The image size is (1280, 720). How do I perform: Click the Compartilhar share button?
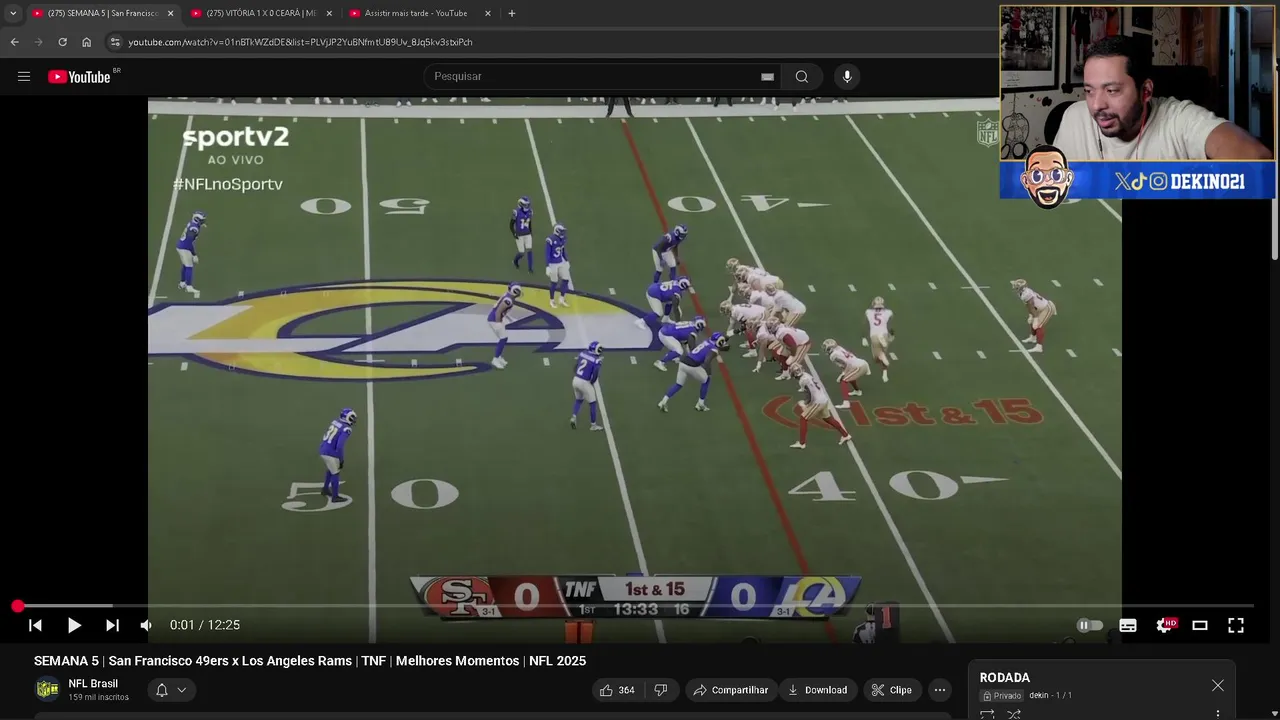click(x=731, y=690)
